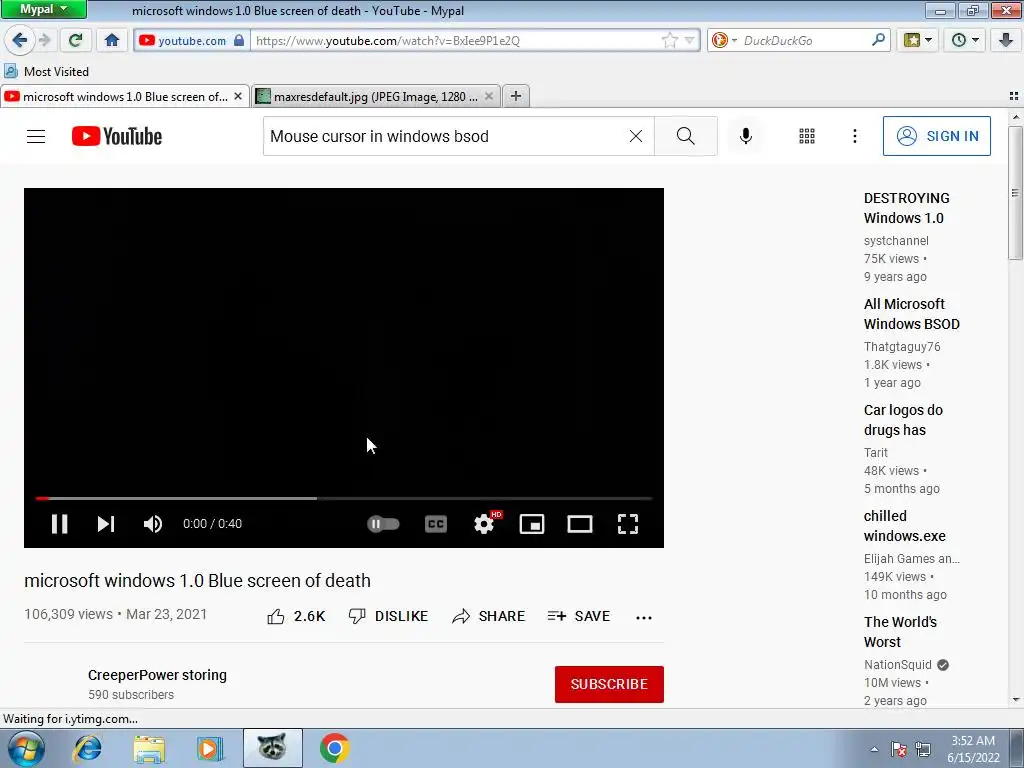Open Car logos do drugs has video
Image resolution: width=1024 pixels, height=768 pixels.
pos(903,419)
